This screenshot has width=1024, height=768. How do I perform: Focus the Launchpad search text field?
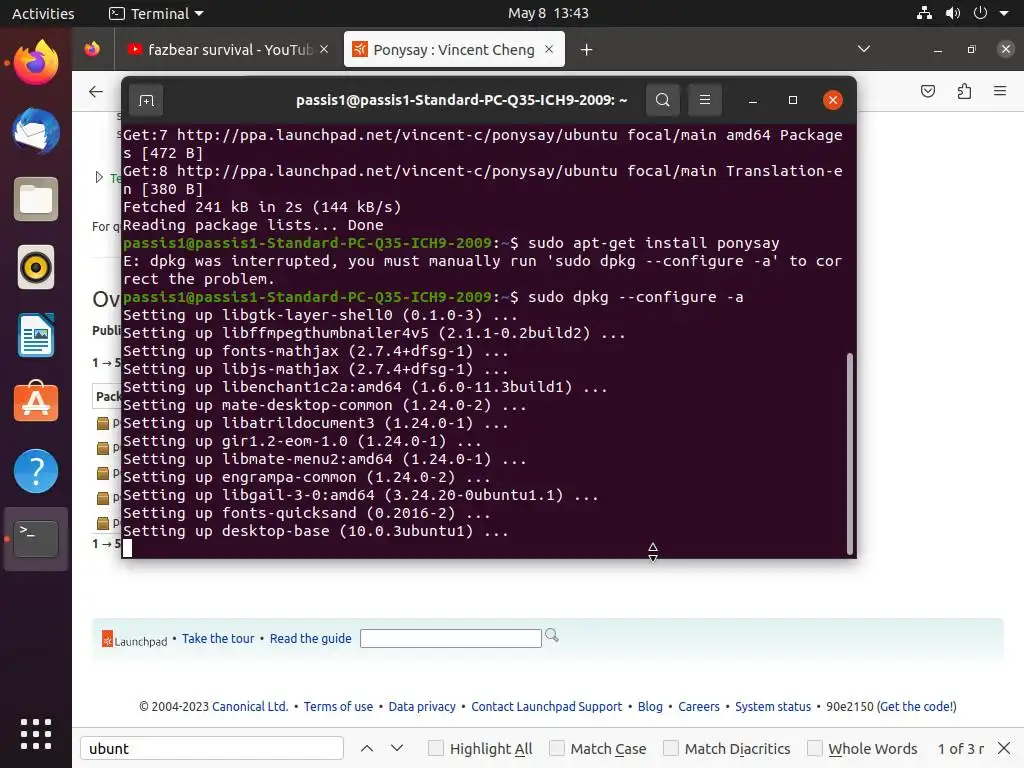[x=451, y=638]
